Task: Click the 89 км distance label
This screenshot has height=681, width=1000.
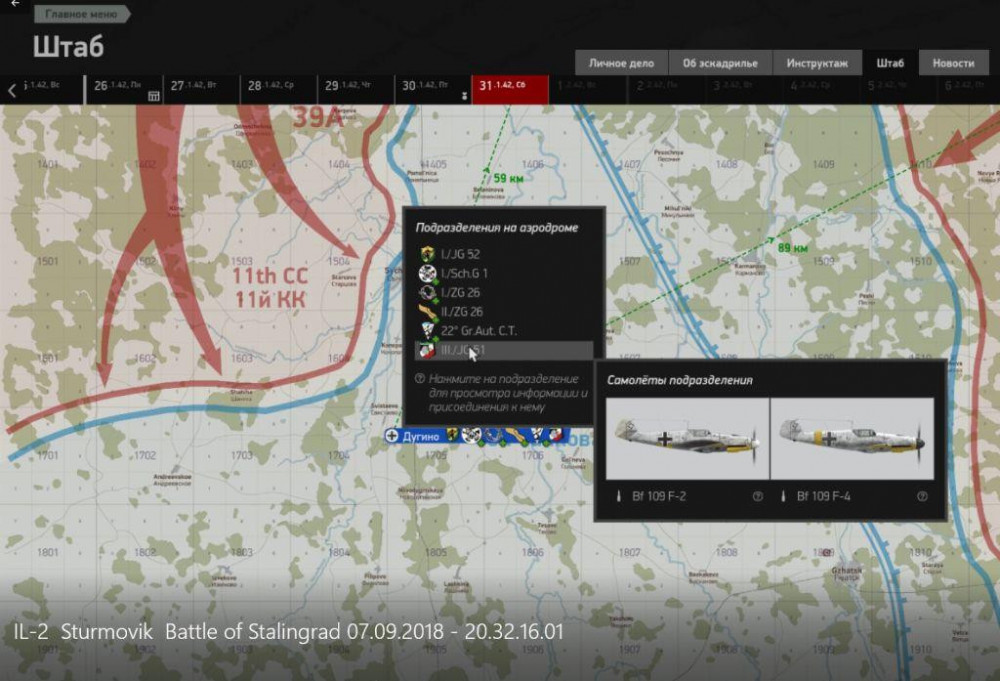Action: point(793,248)
